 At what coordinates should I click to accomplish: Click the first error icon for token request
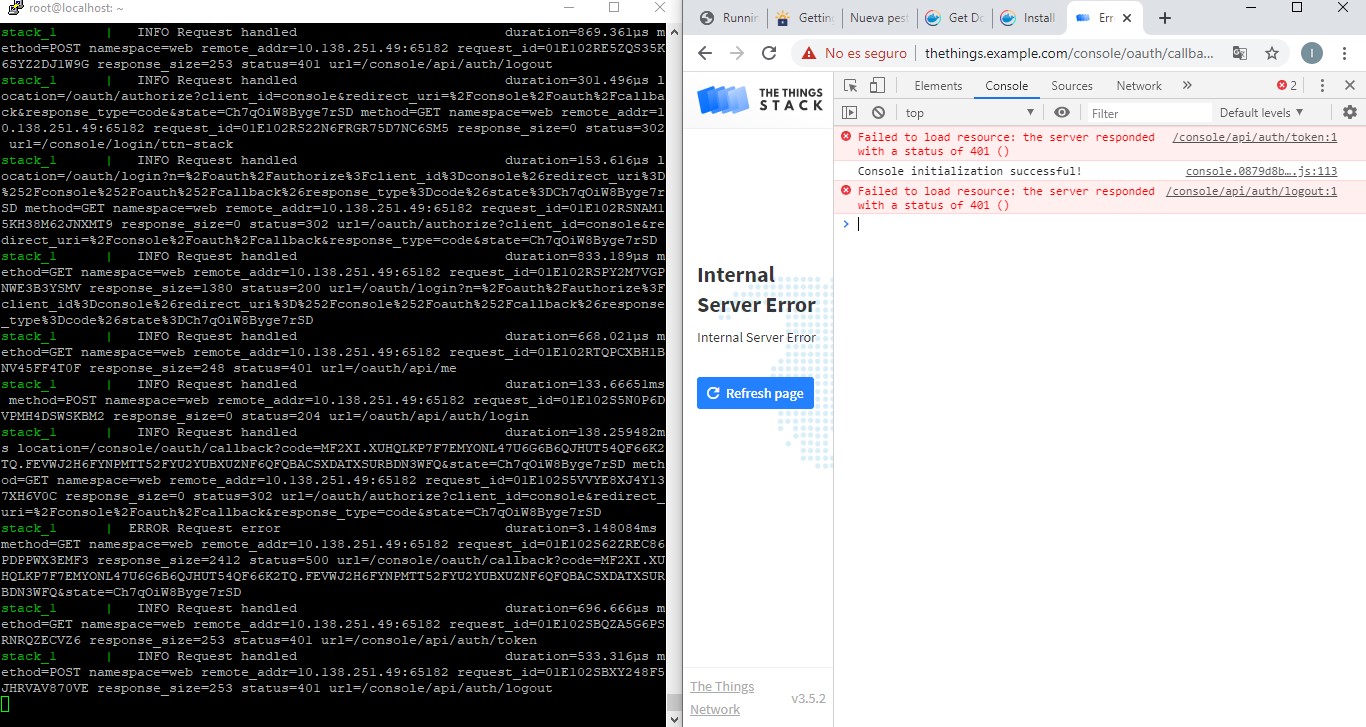[x=846, y=137]
